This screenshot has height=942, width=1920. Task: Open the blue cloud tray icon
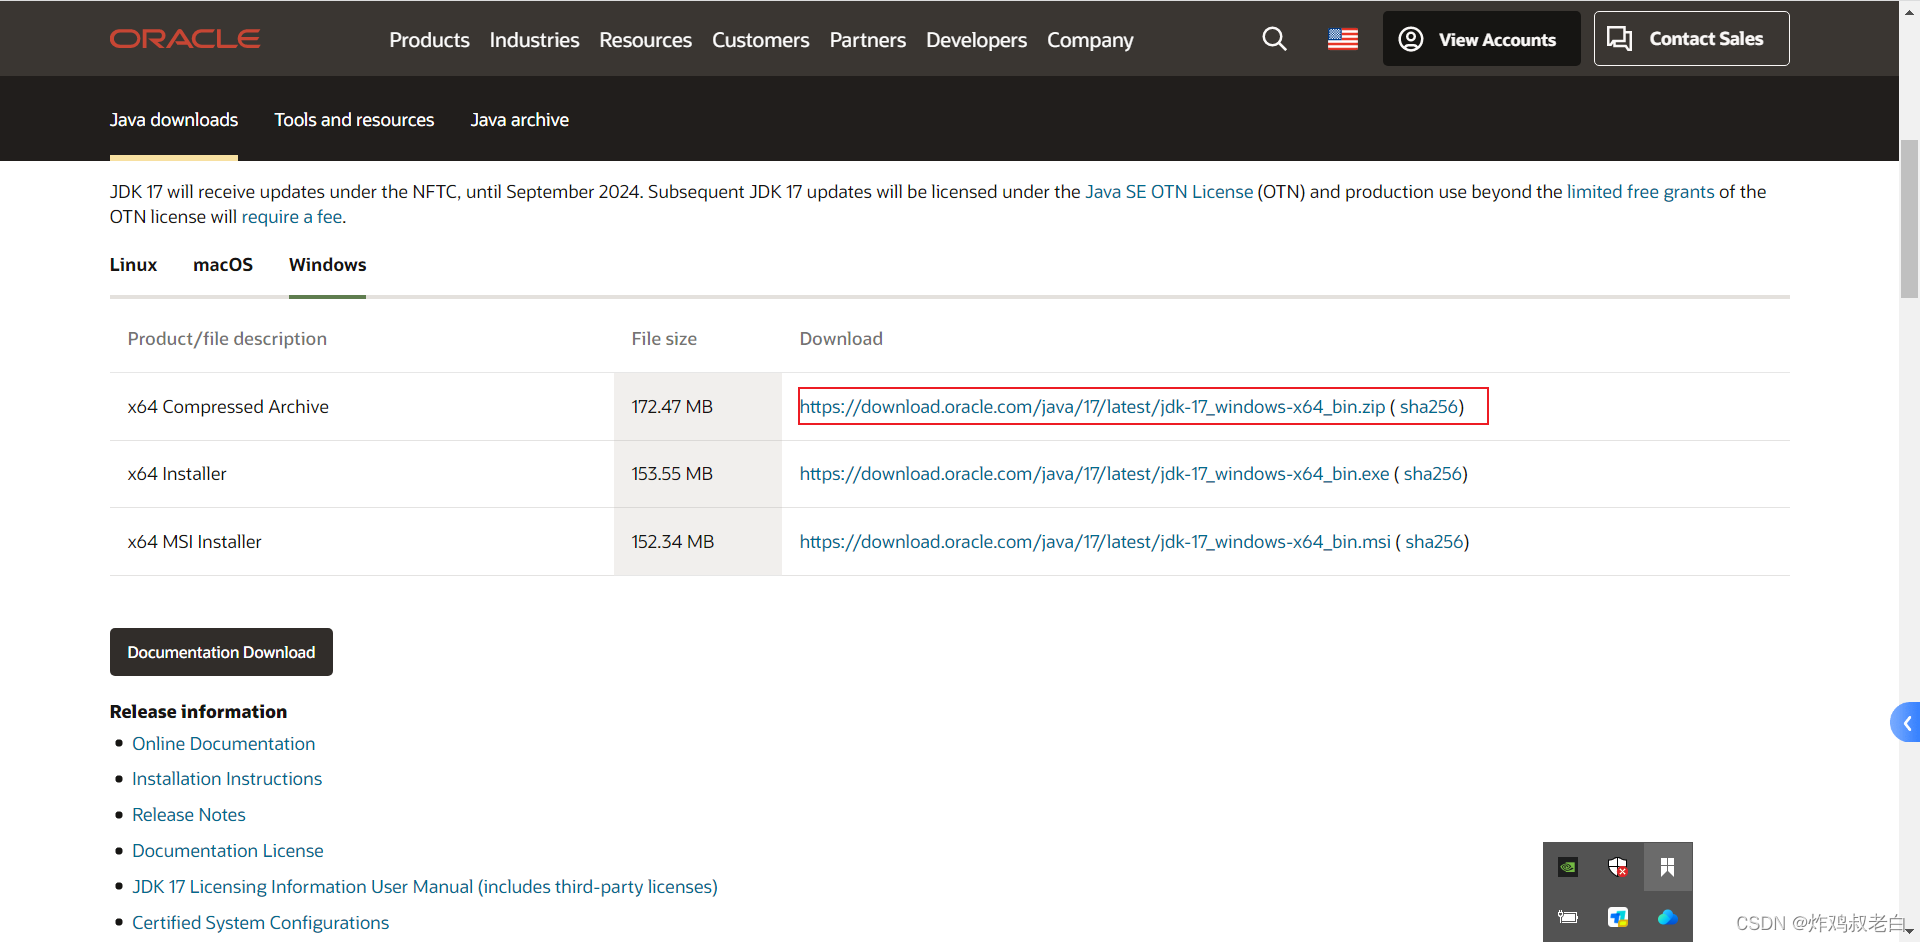pos(1667,917)
